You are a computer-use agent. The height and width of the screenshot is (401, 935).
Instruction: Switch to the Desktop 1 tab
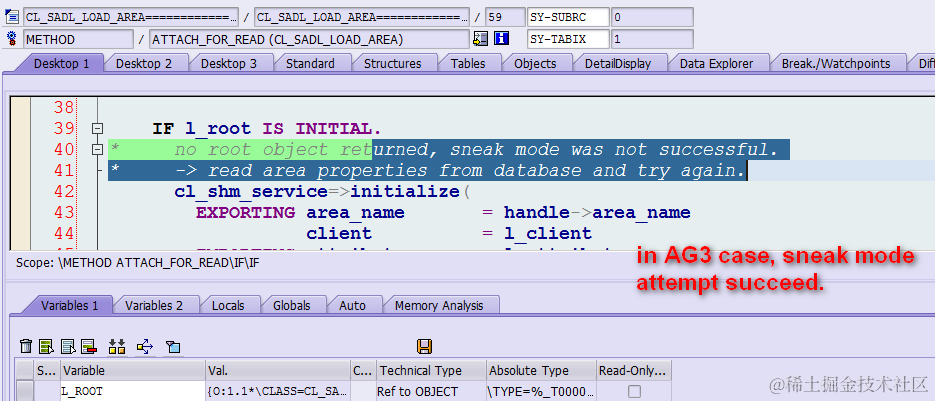click(61, 63)
